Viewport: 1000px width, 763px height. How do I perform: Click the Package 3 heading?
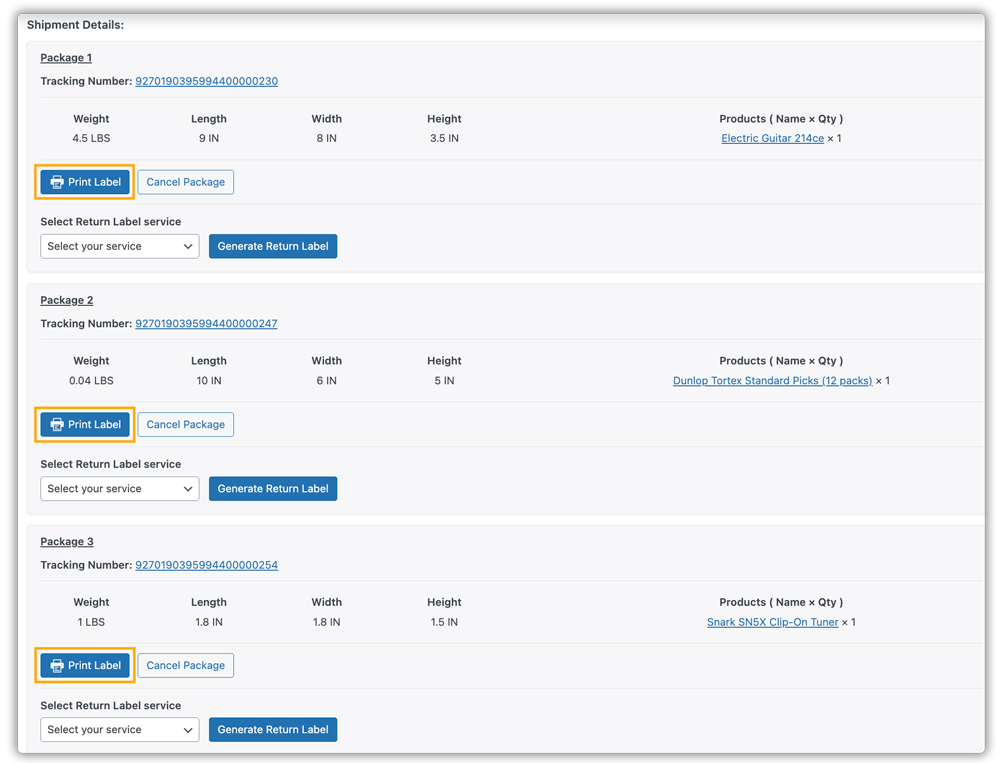pyautogui.click(x=67, y=542)
